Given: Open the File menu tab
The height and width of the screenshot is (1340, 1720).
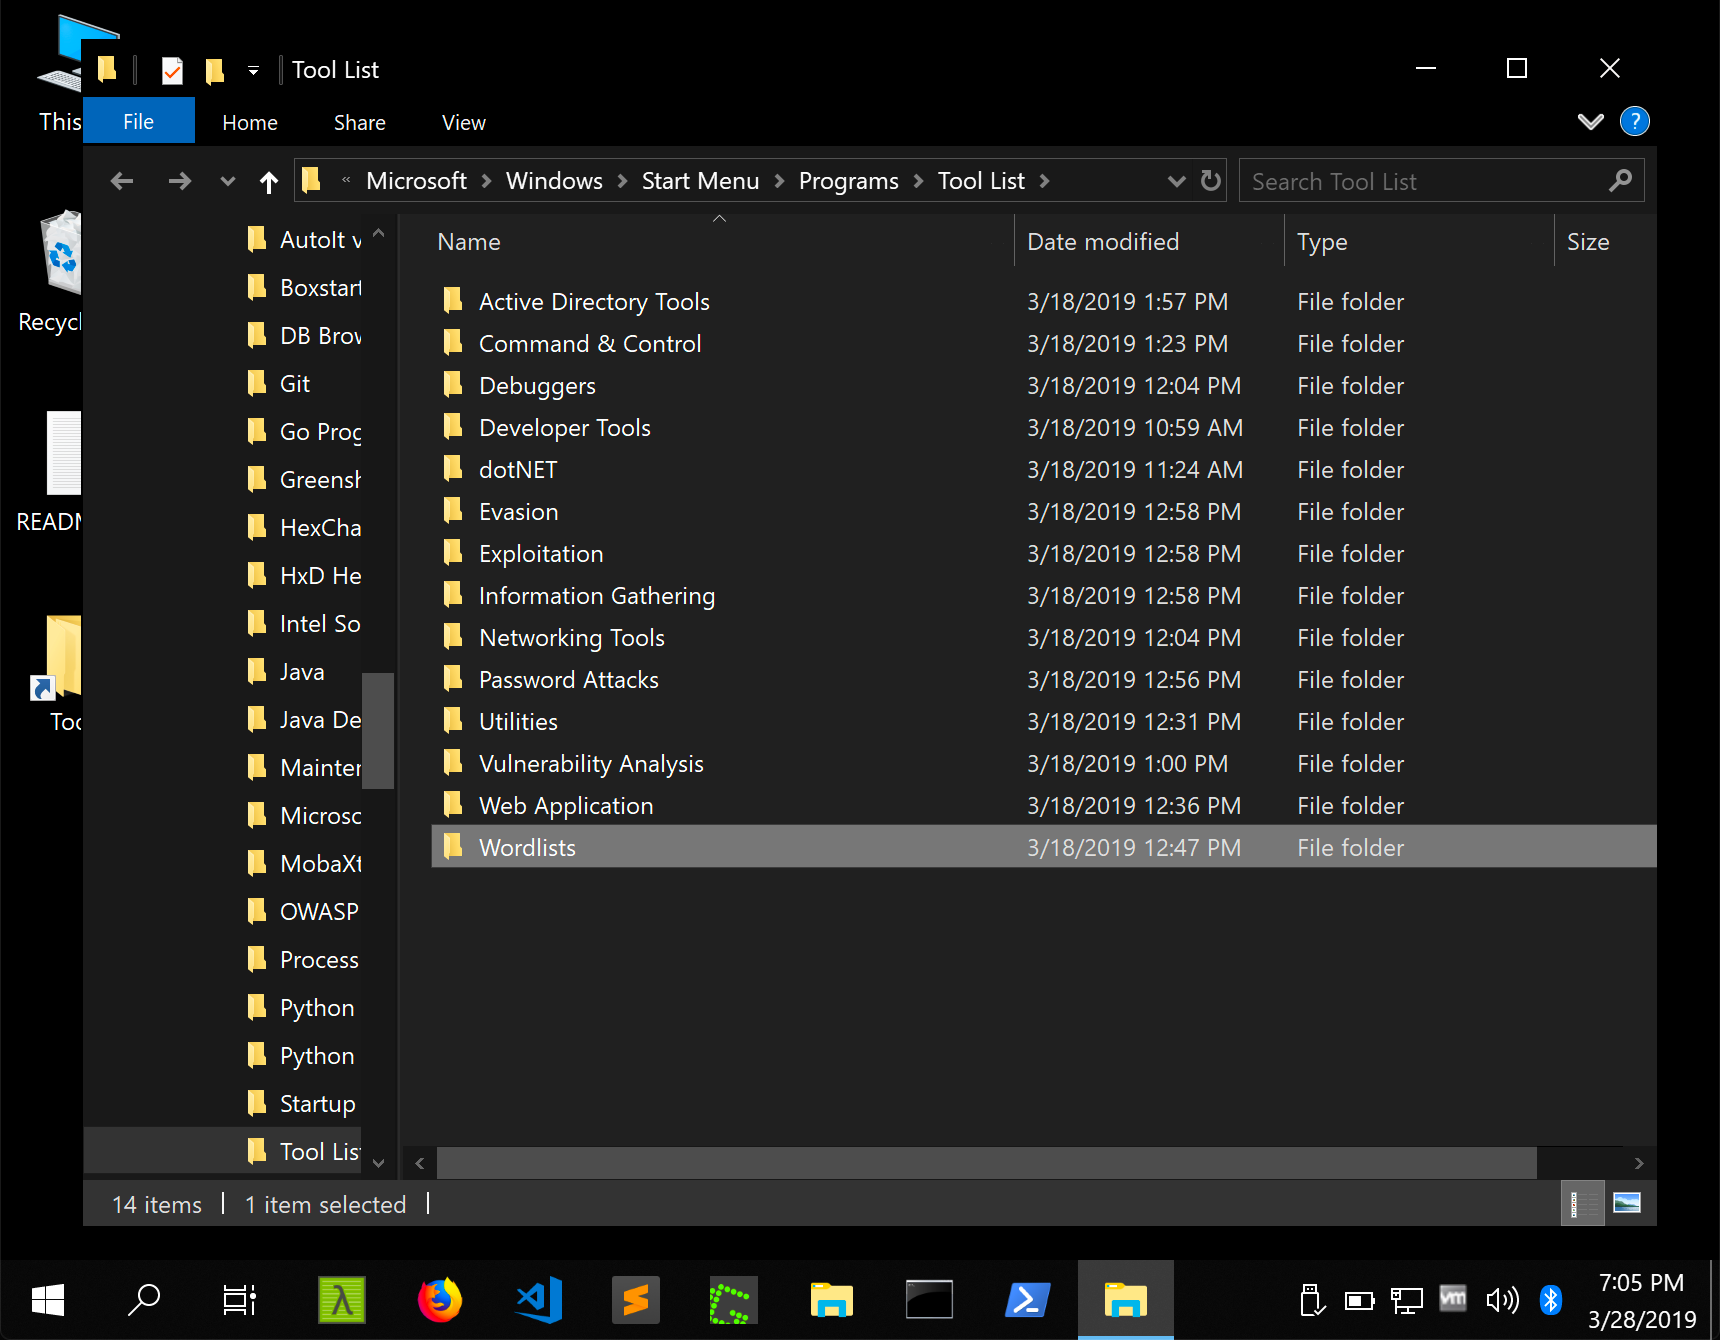Looking at the screenshot, I should (x=138, y=122).
